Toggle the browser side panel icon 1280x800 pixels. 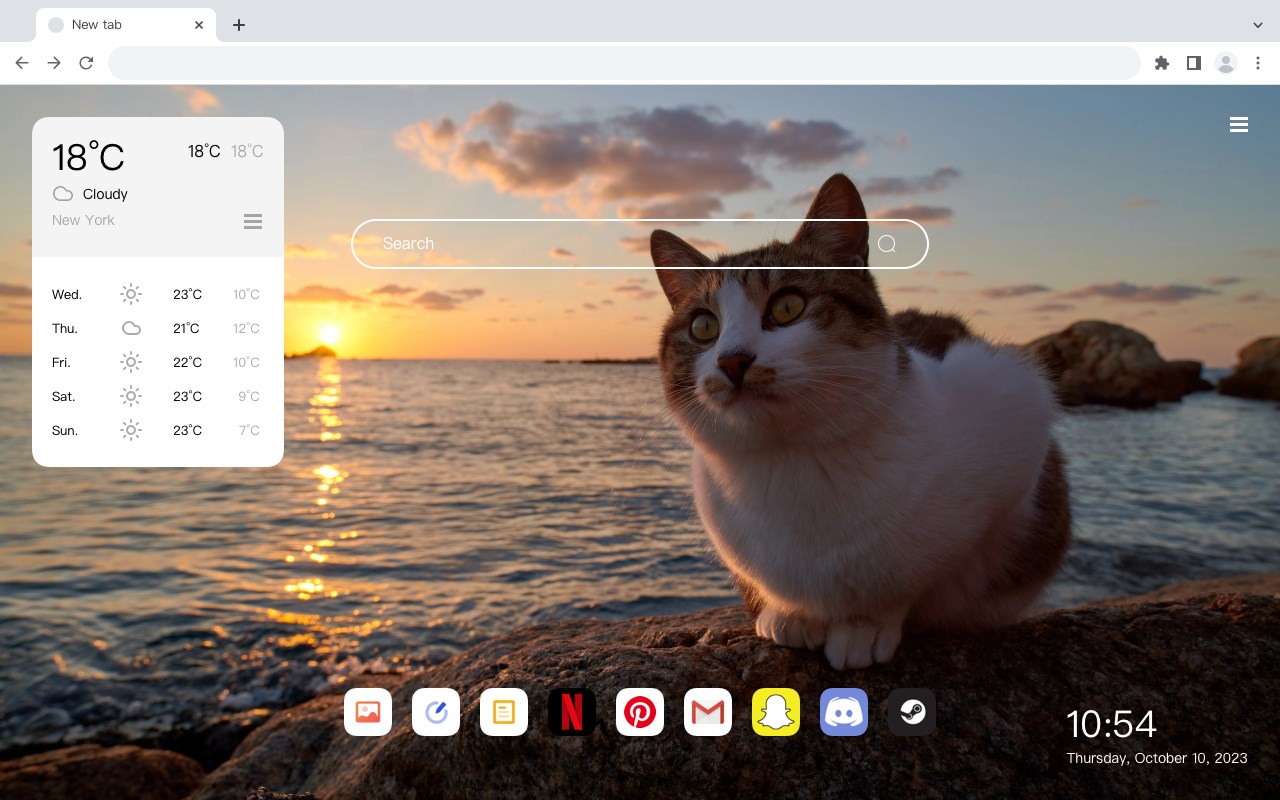(x=1194, y=63)
